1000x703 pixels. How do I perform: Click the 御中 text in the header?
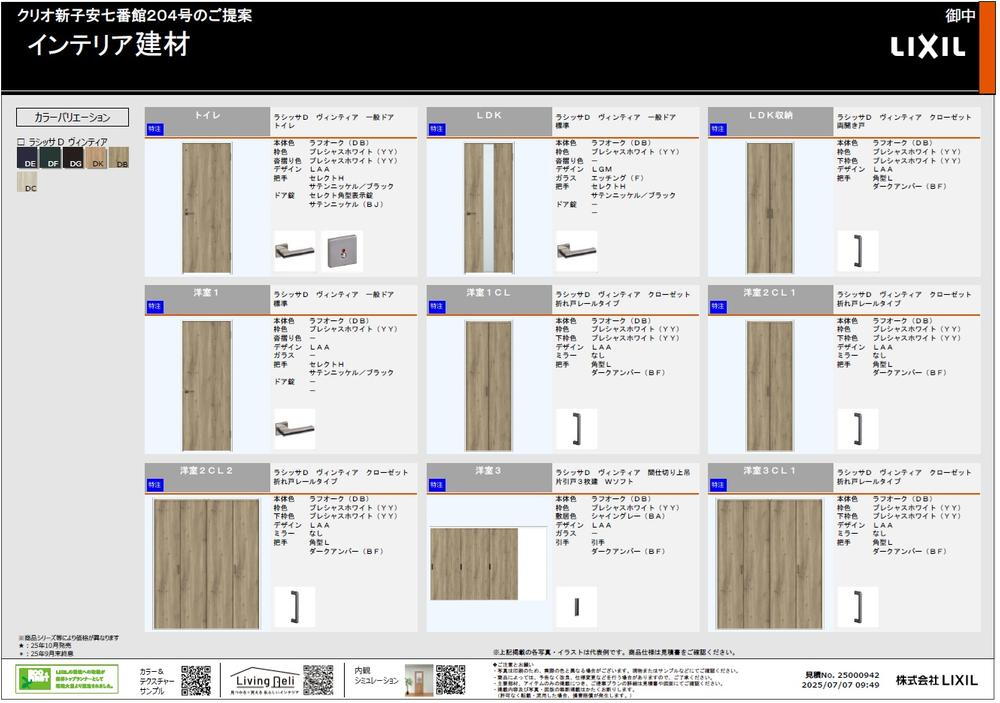(x=960, y=16)
